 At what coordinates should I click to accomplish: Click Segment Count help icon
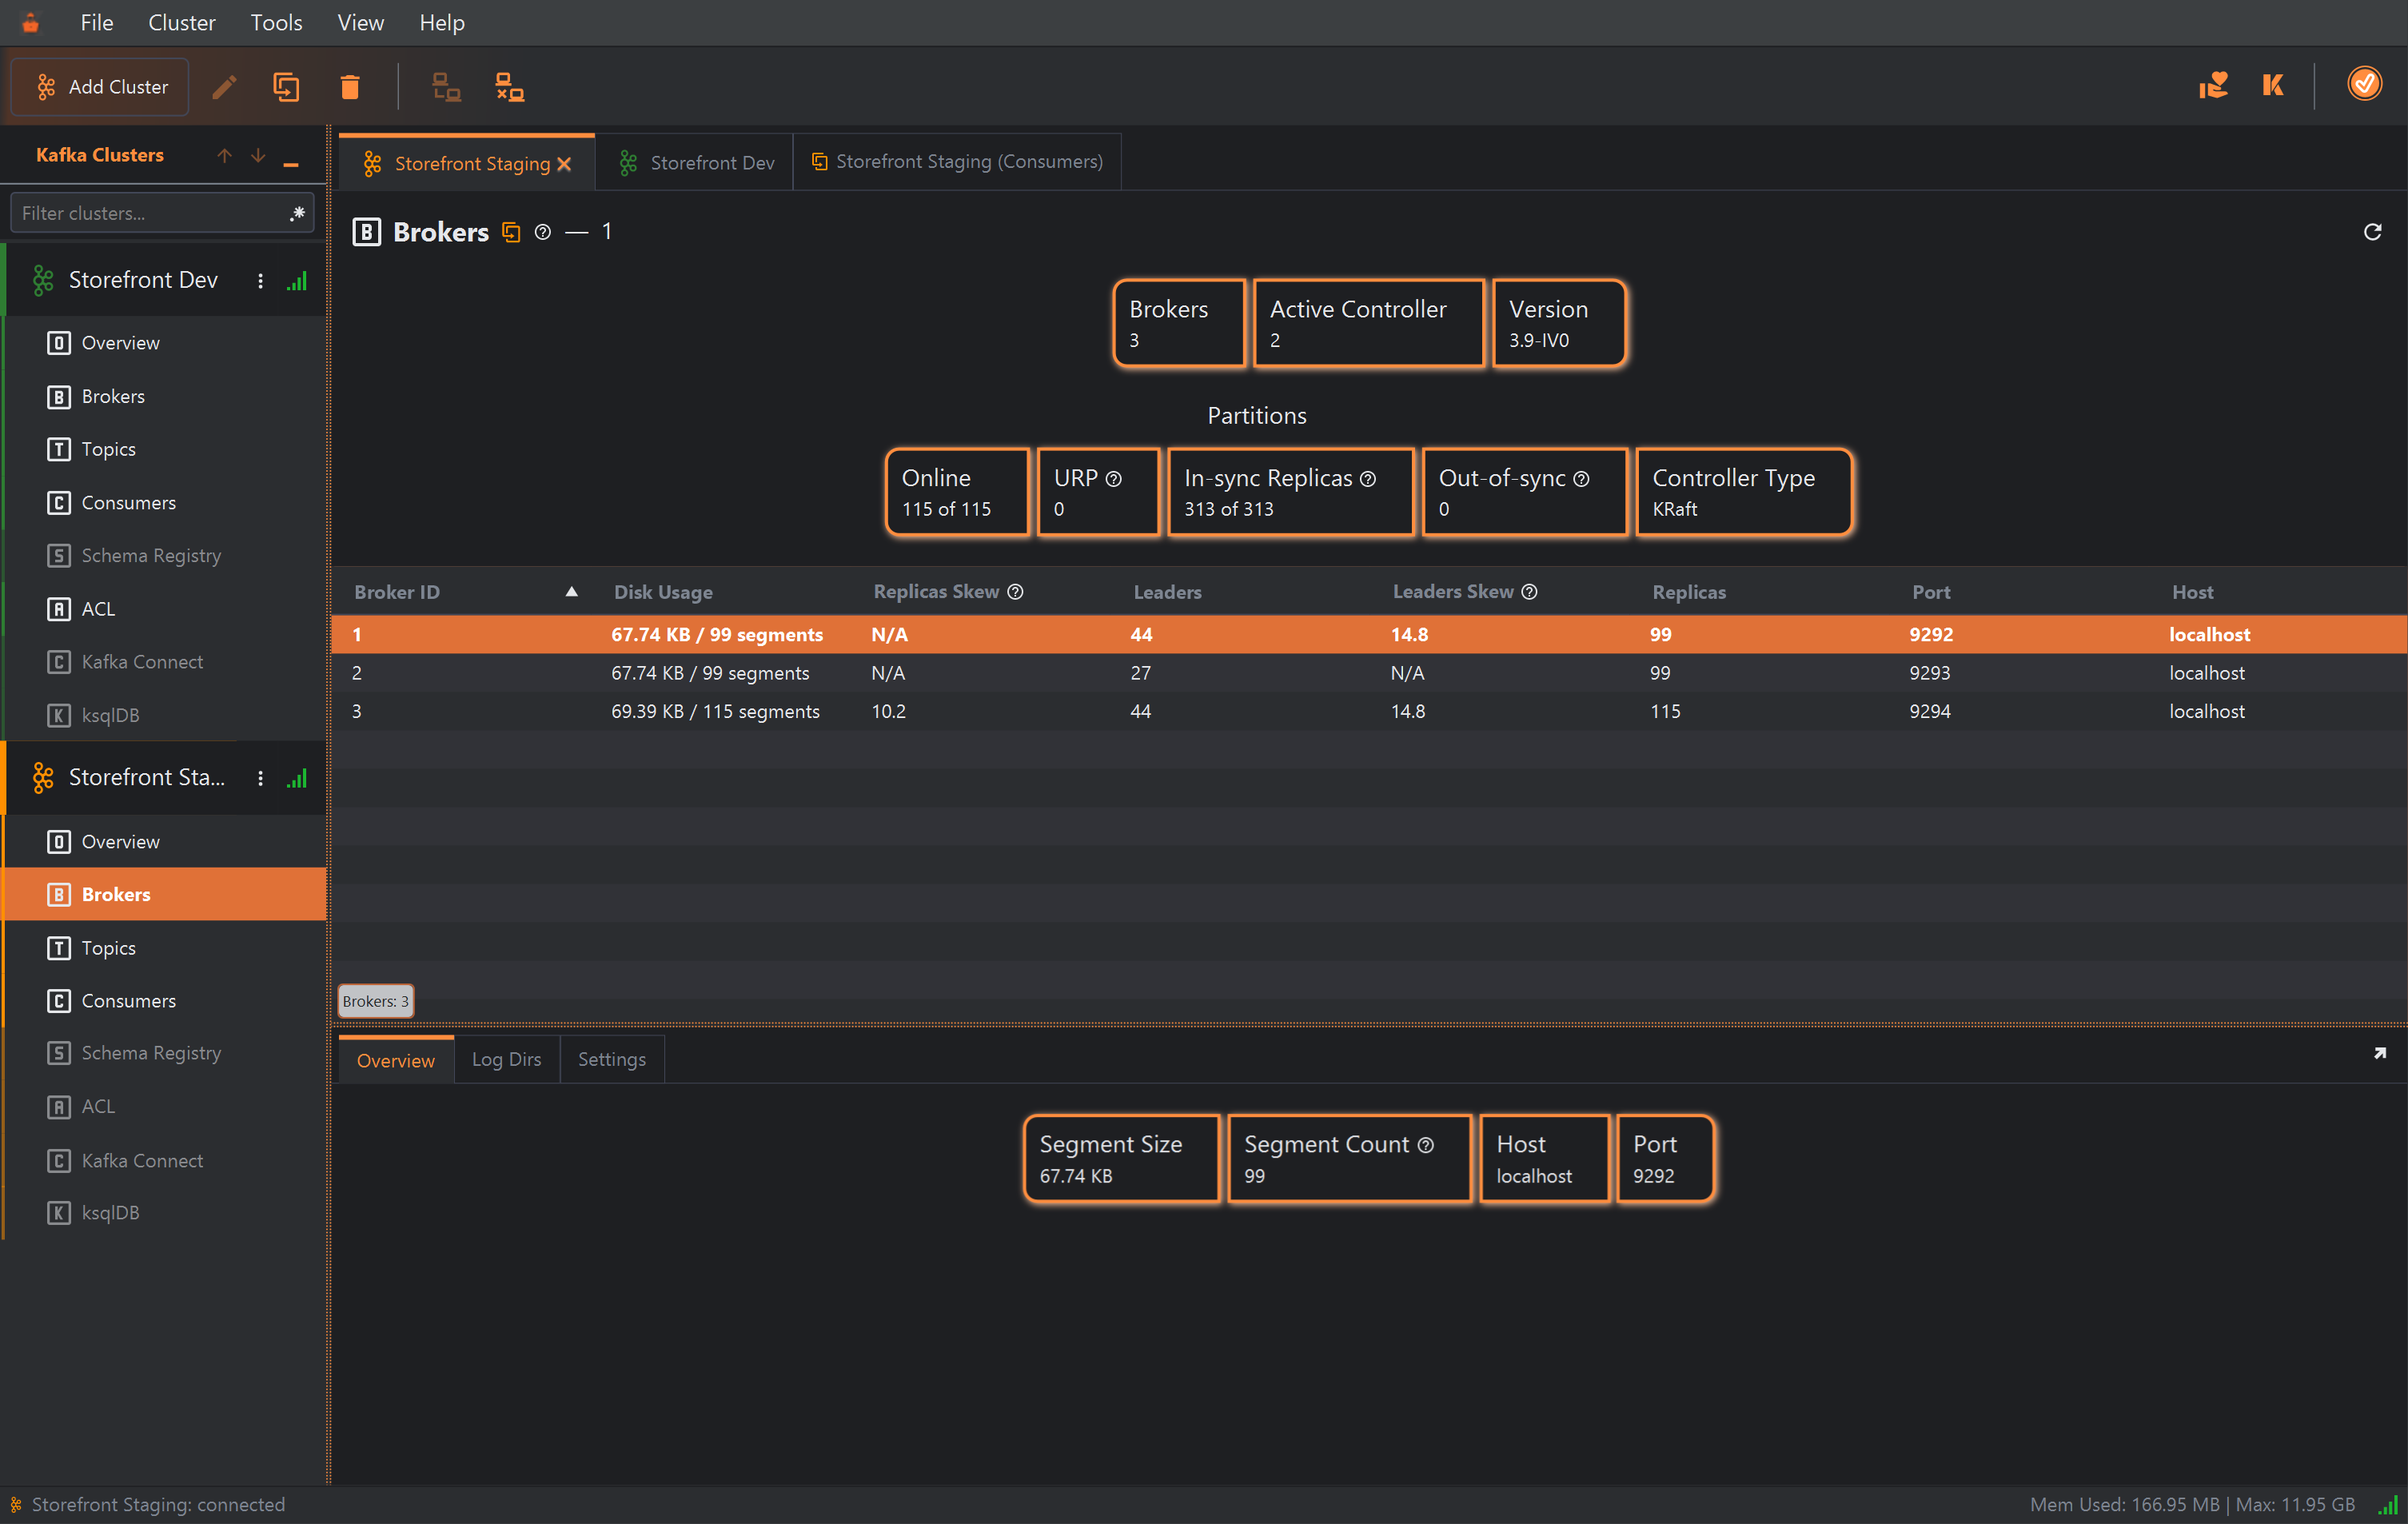pyautogui.click(x=1426, y=1145)
